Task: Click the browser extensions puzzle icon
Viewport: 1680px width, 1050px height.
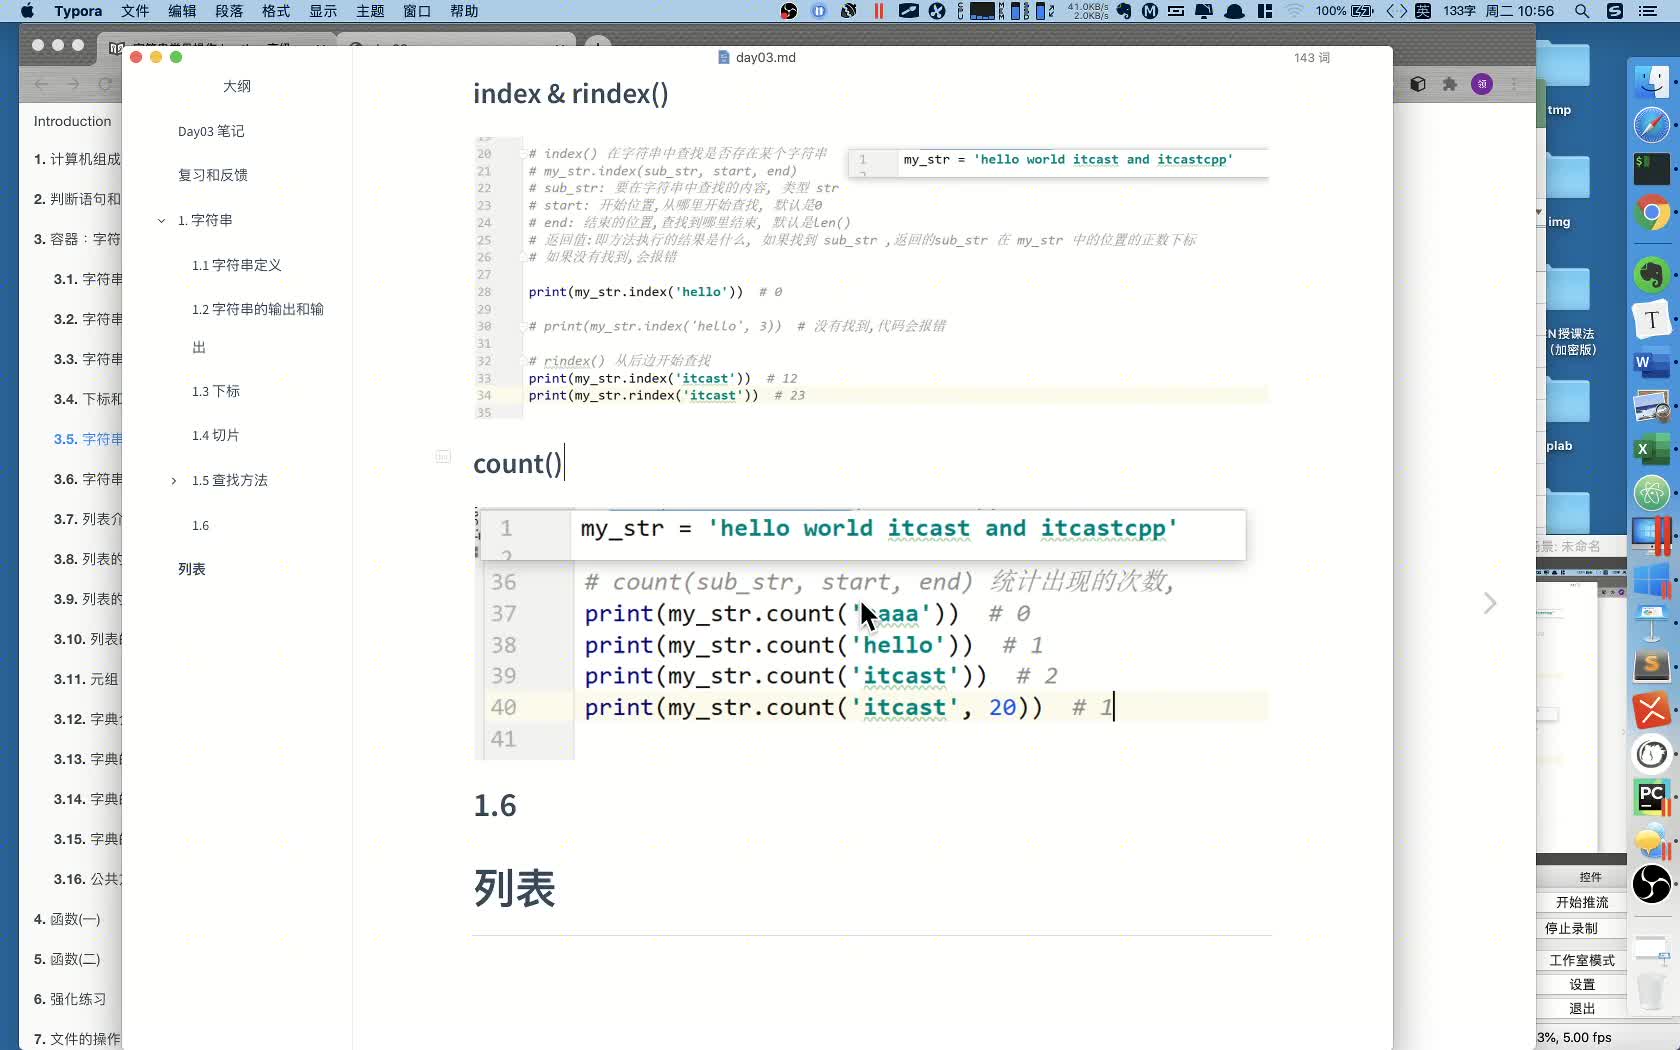Action: tap(1450, 84)
